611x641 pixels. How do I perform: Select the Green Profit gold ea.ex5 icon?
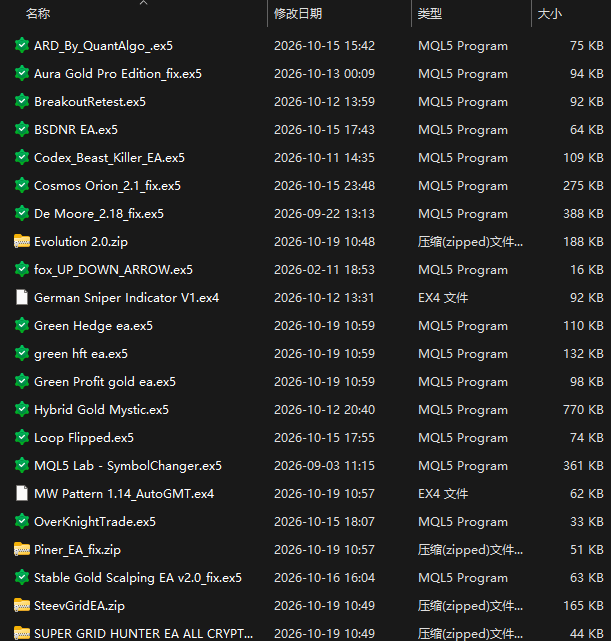pyautogui.click(x=22, y=381)
